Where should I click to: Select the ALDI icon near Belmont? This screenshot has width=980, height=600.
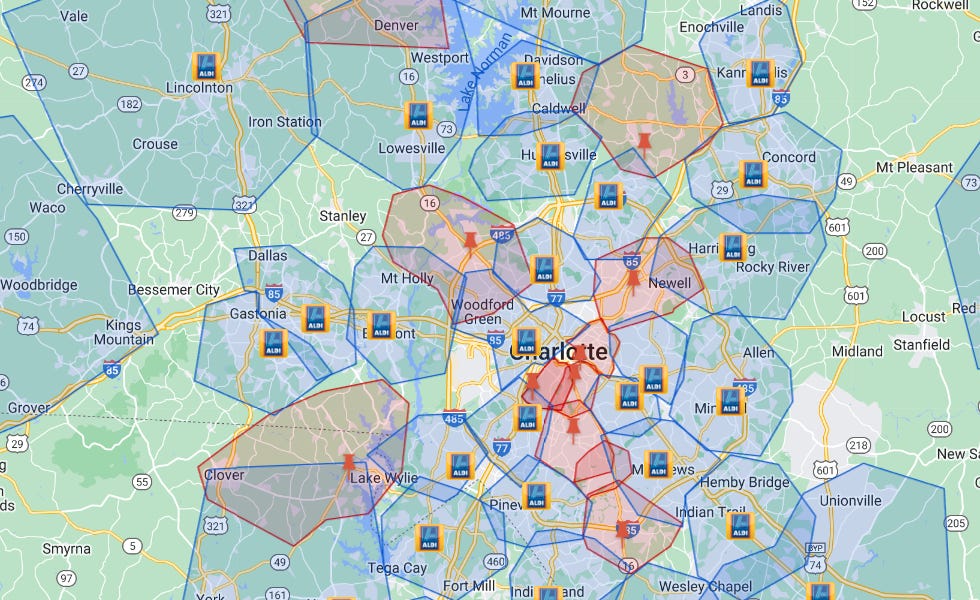coord(381,323)
